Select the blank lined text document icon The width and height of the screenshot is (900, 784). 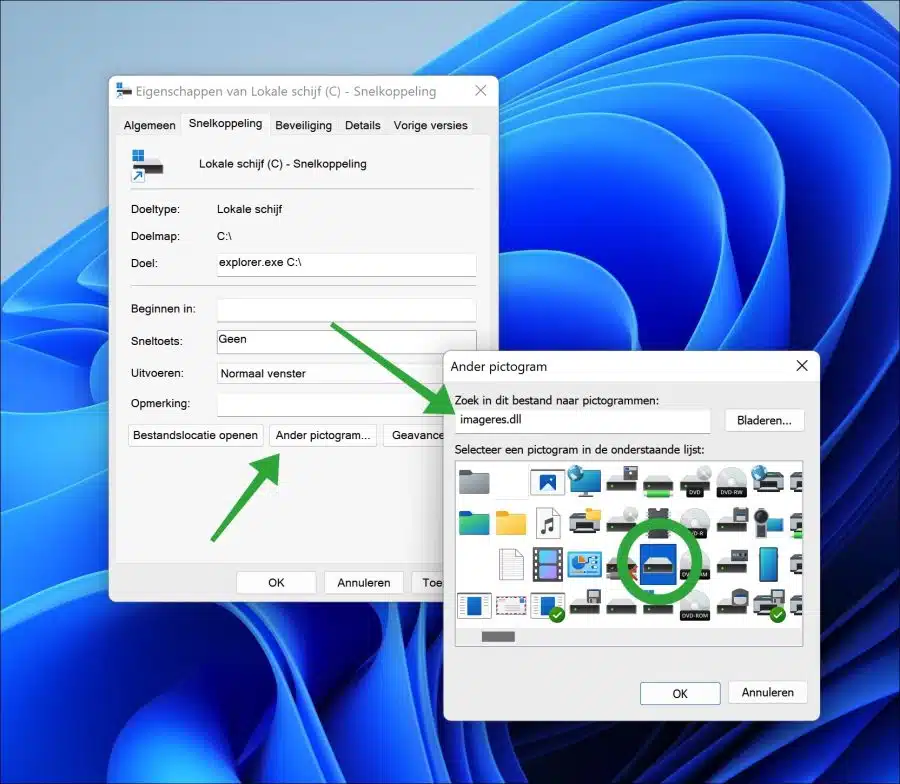coord(511,564)
